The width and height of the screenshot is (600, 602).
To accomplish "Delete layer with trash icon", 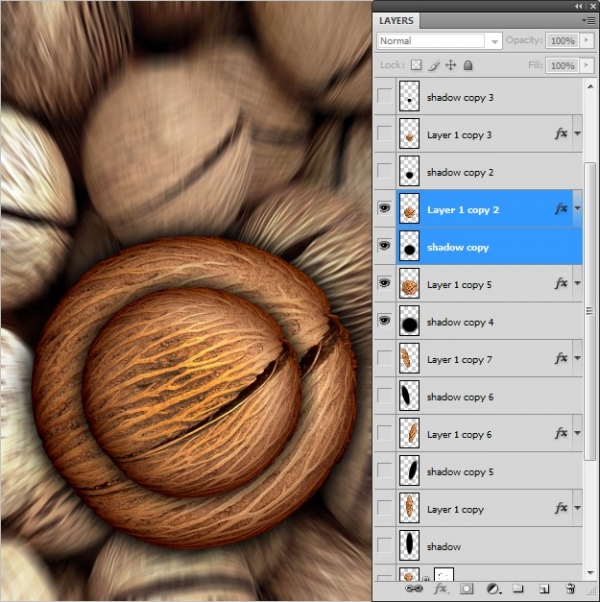I will (x=570, y=588).
